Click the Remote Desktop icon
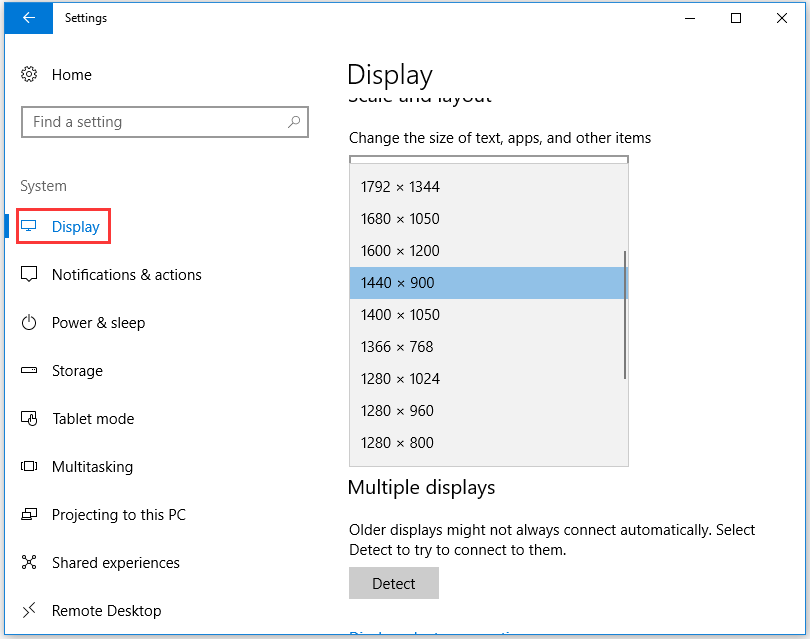This screenshot has width=810, height=639. coord(29,610)
